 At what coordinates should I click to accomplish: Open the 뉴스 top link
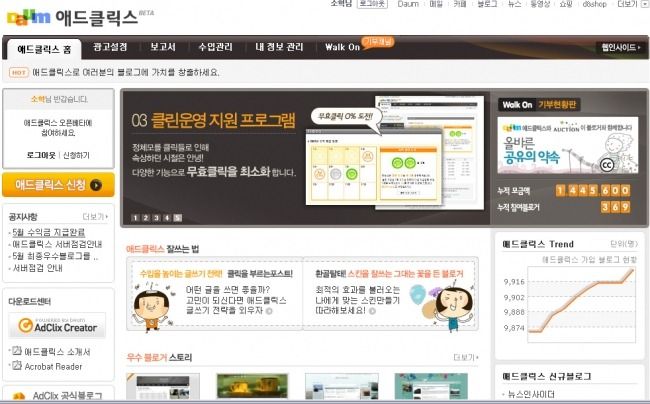coord(514,4)
